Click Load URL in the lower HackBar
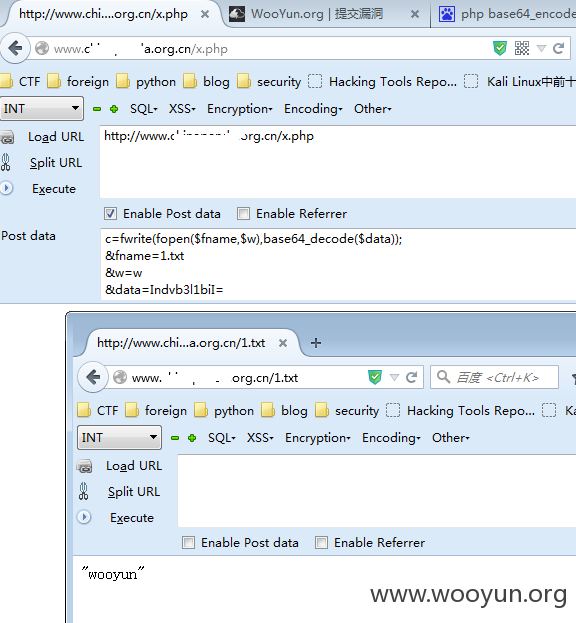Image resolution: width=576 pixels, height=623 pixels. 134,466
